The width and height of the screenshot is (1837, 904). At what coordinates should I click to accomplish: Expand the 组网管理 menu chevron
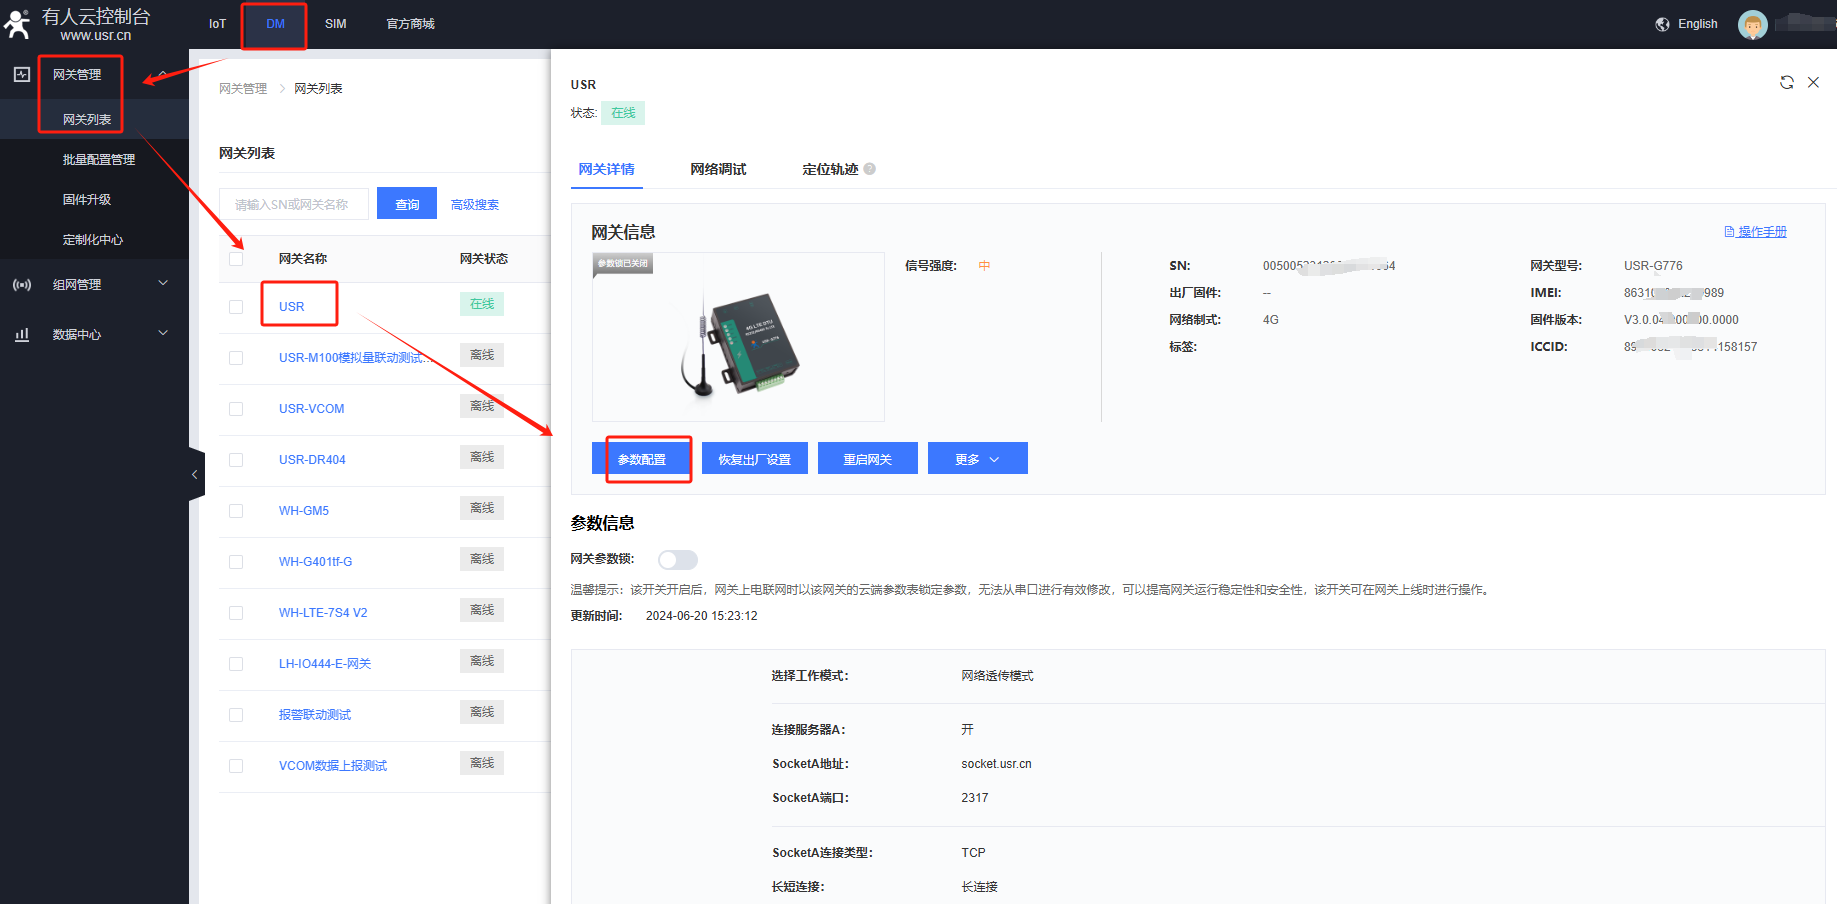(163, 284)
